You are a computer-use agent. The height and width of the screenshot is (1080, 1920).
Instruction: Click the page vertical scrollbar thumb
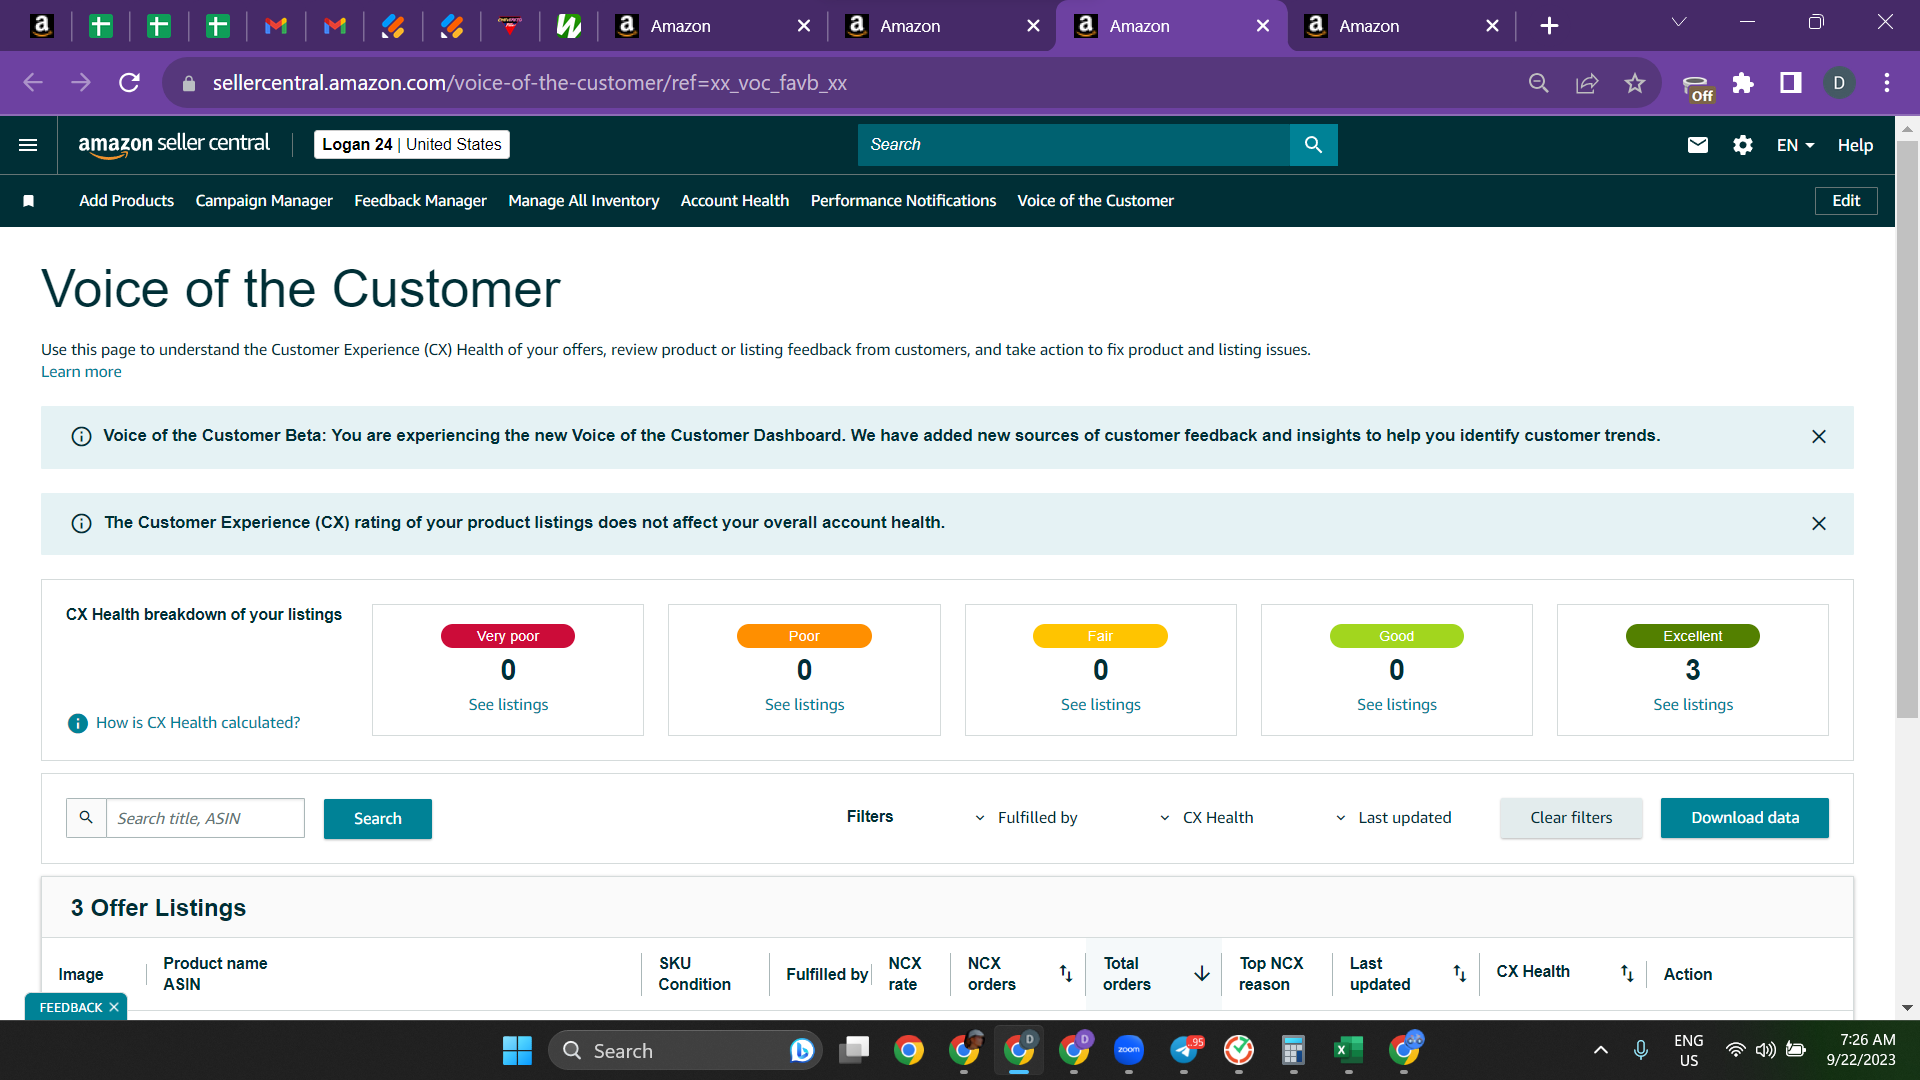point(1907,430)
